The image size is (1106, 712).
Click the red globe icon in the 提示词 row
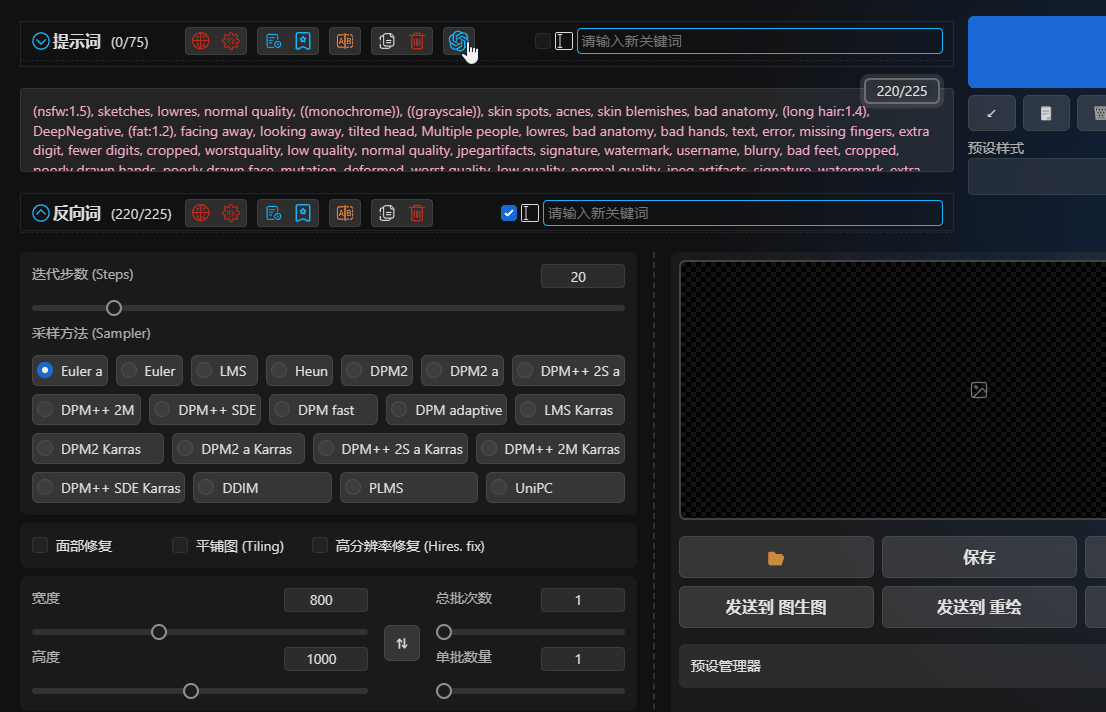(201, 41)
